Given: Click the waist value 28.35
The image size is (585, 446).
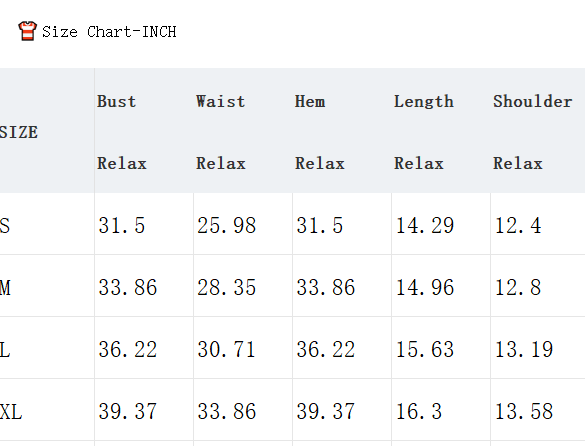Looking at the screenshot, I should 226,288.
